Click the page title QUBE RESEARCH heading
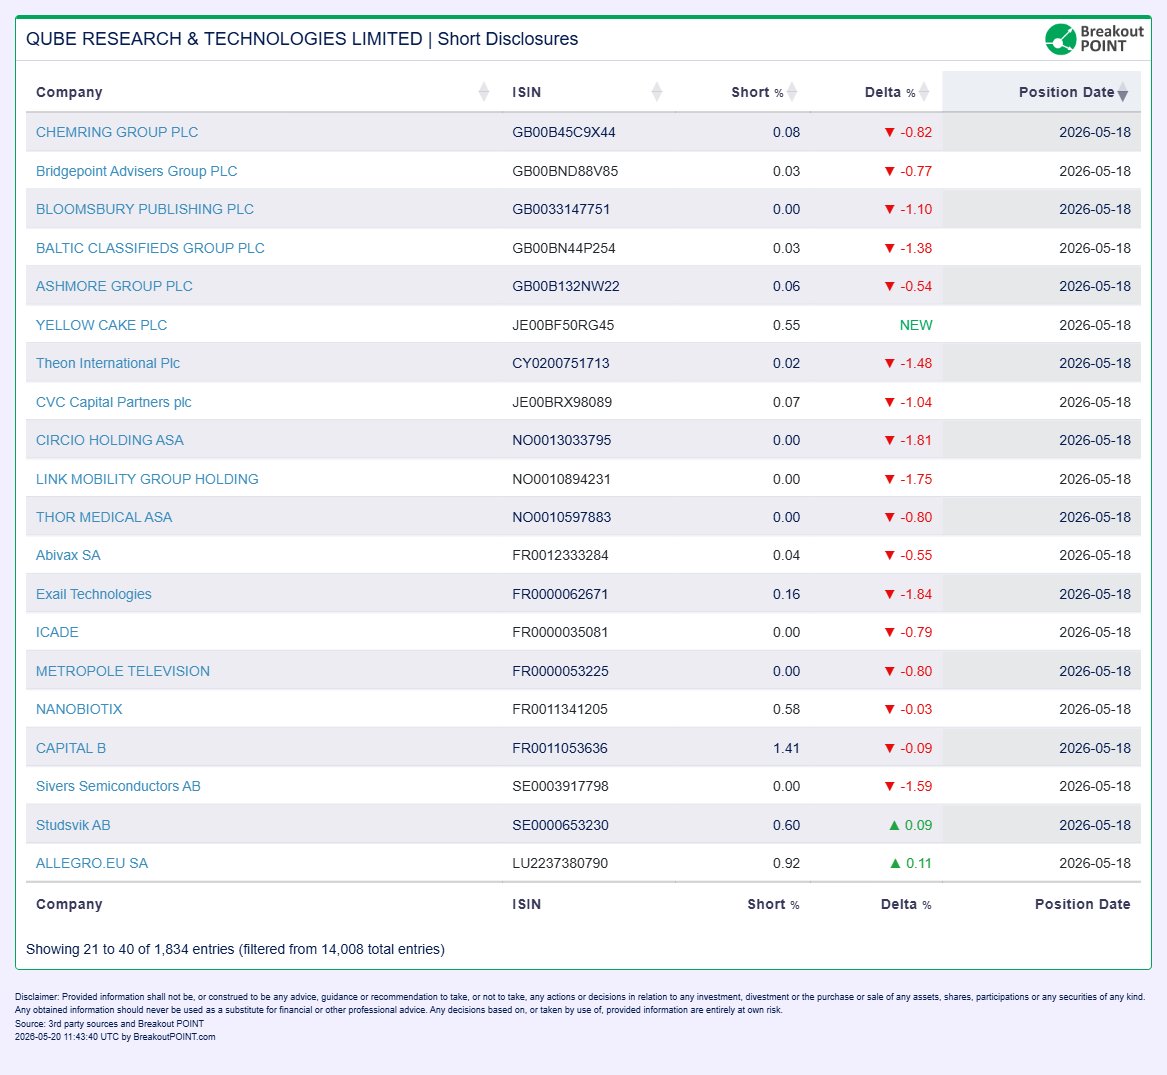The height and width of the screenshot is (1075, 1167). point(301,39)
